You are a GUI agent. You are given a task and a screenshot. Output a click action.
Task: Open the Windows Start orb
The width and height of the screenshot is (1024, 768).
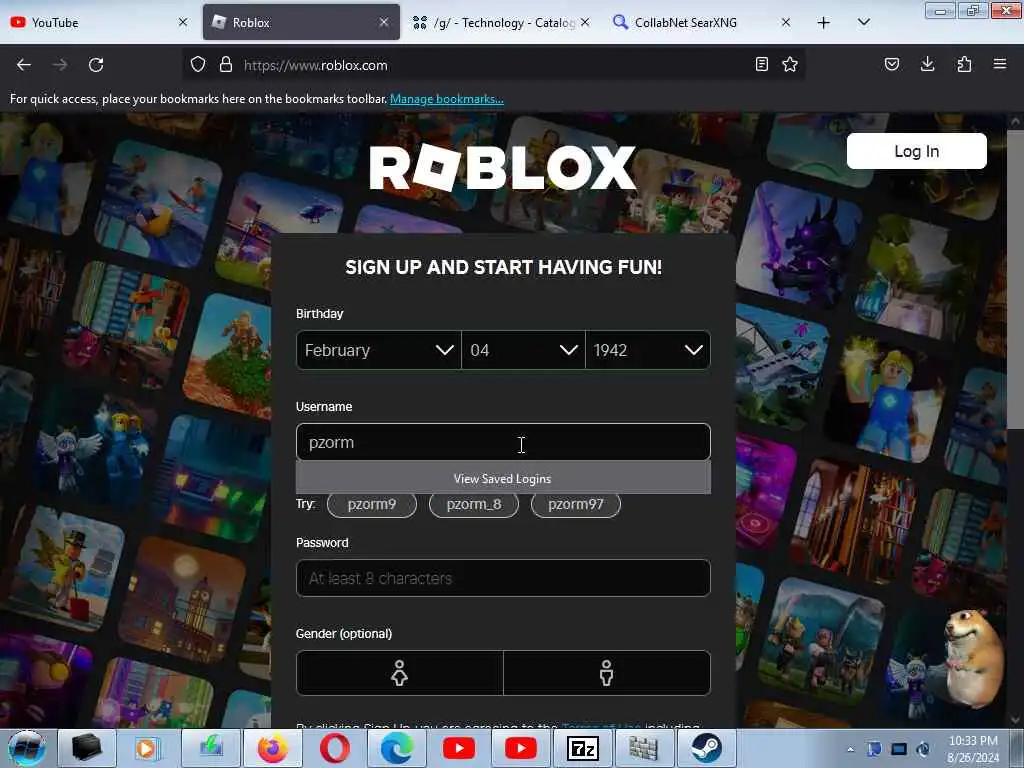tap(27, 748)
